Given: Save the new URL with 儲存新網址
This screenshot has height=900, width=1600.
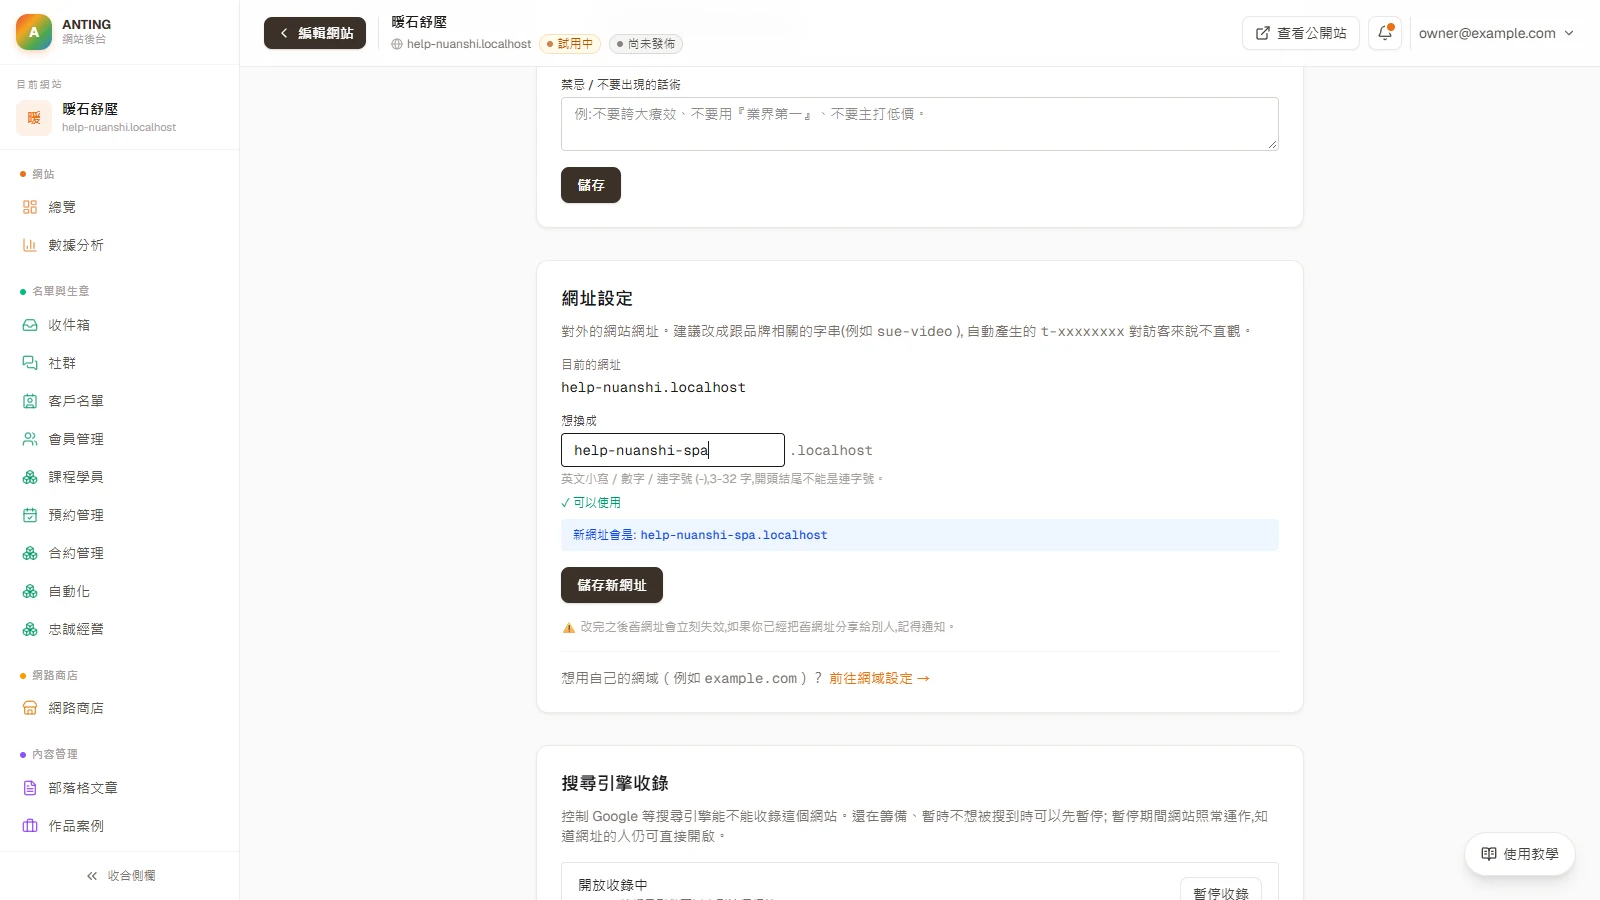Looking at the screenshot, I should (612, 585).
